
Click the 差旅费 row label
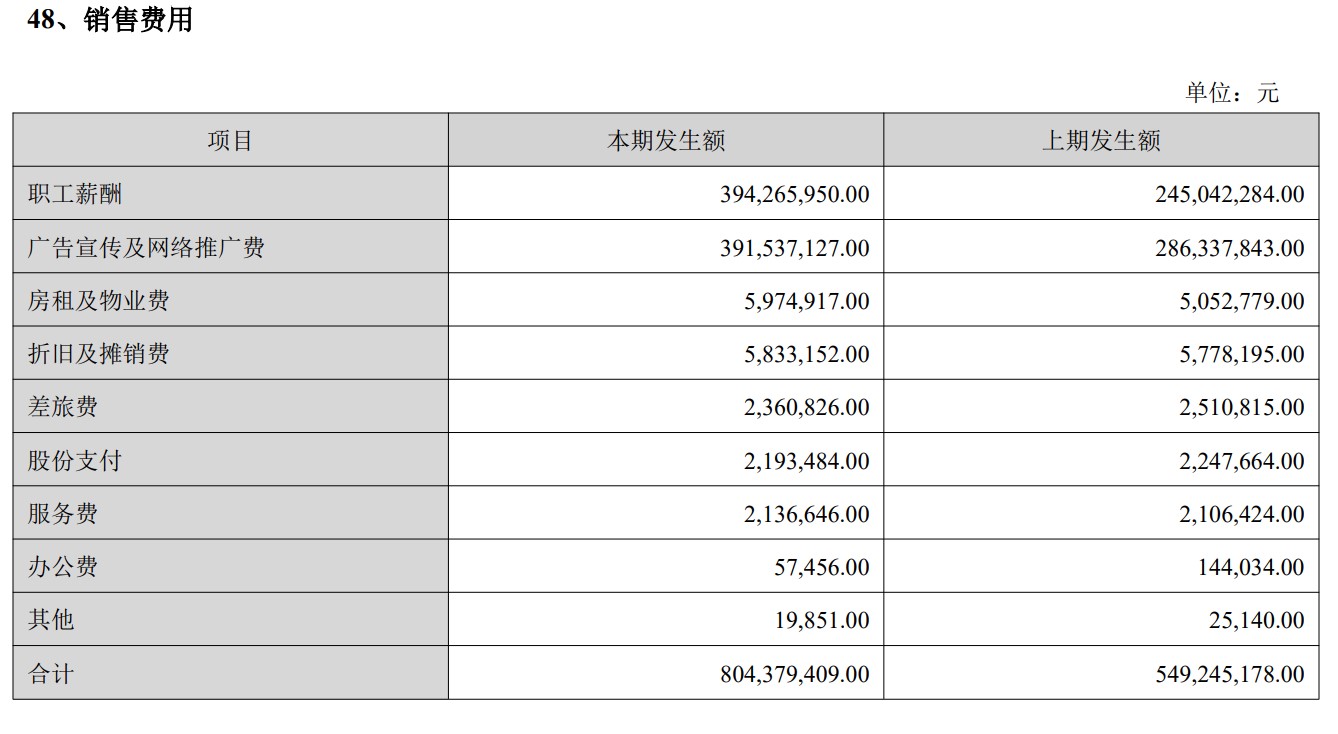coord(63,407)
